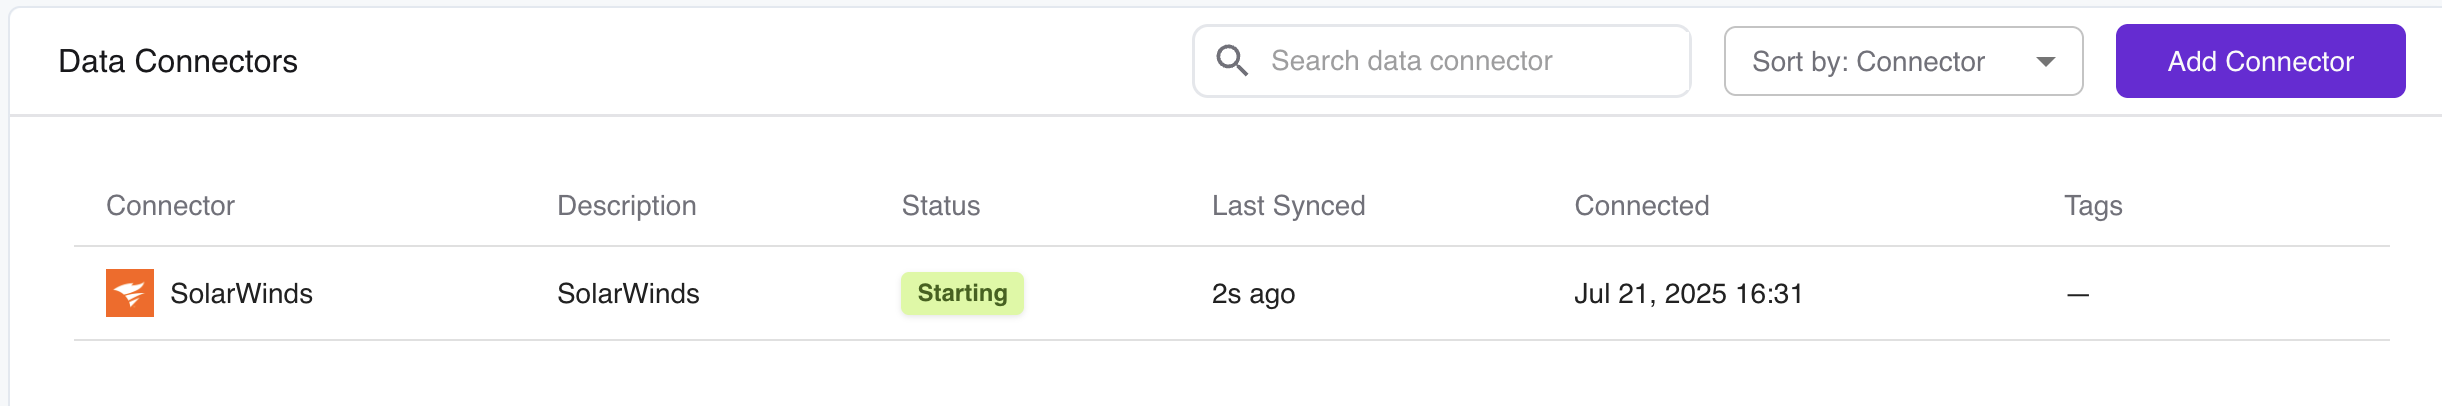
Task: Click the empty Tags dash cell
Action: pyautogui.click(x=2078, y=294)
